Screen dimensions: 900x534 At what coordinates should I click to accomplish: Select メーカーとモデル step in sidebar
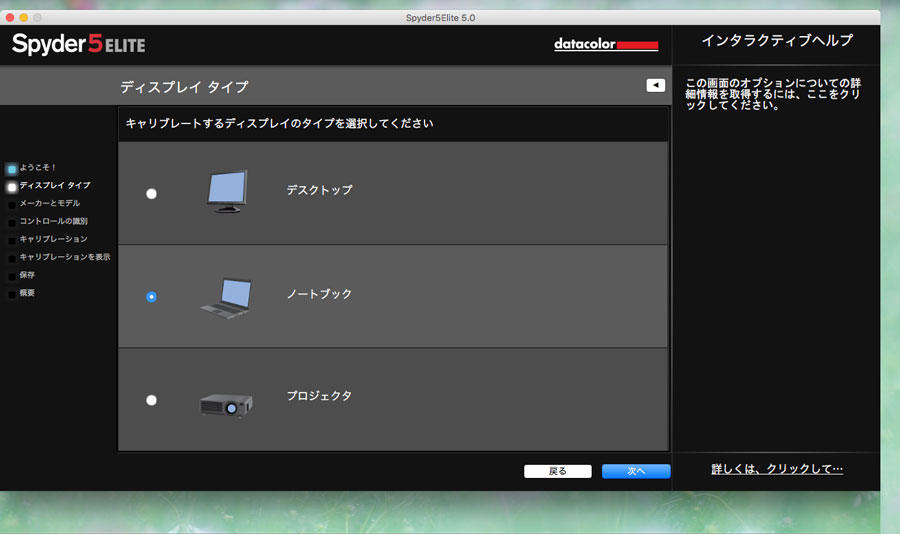pos(50,203)
